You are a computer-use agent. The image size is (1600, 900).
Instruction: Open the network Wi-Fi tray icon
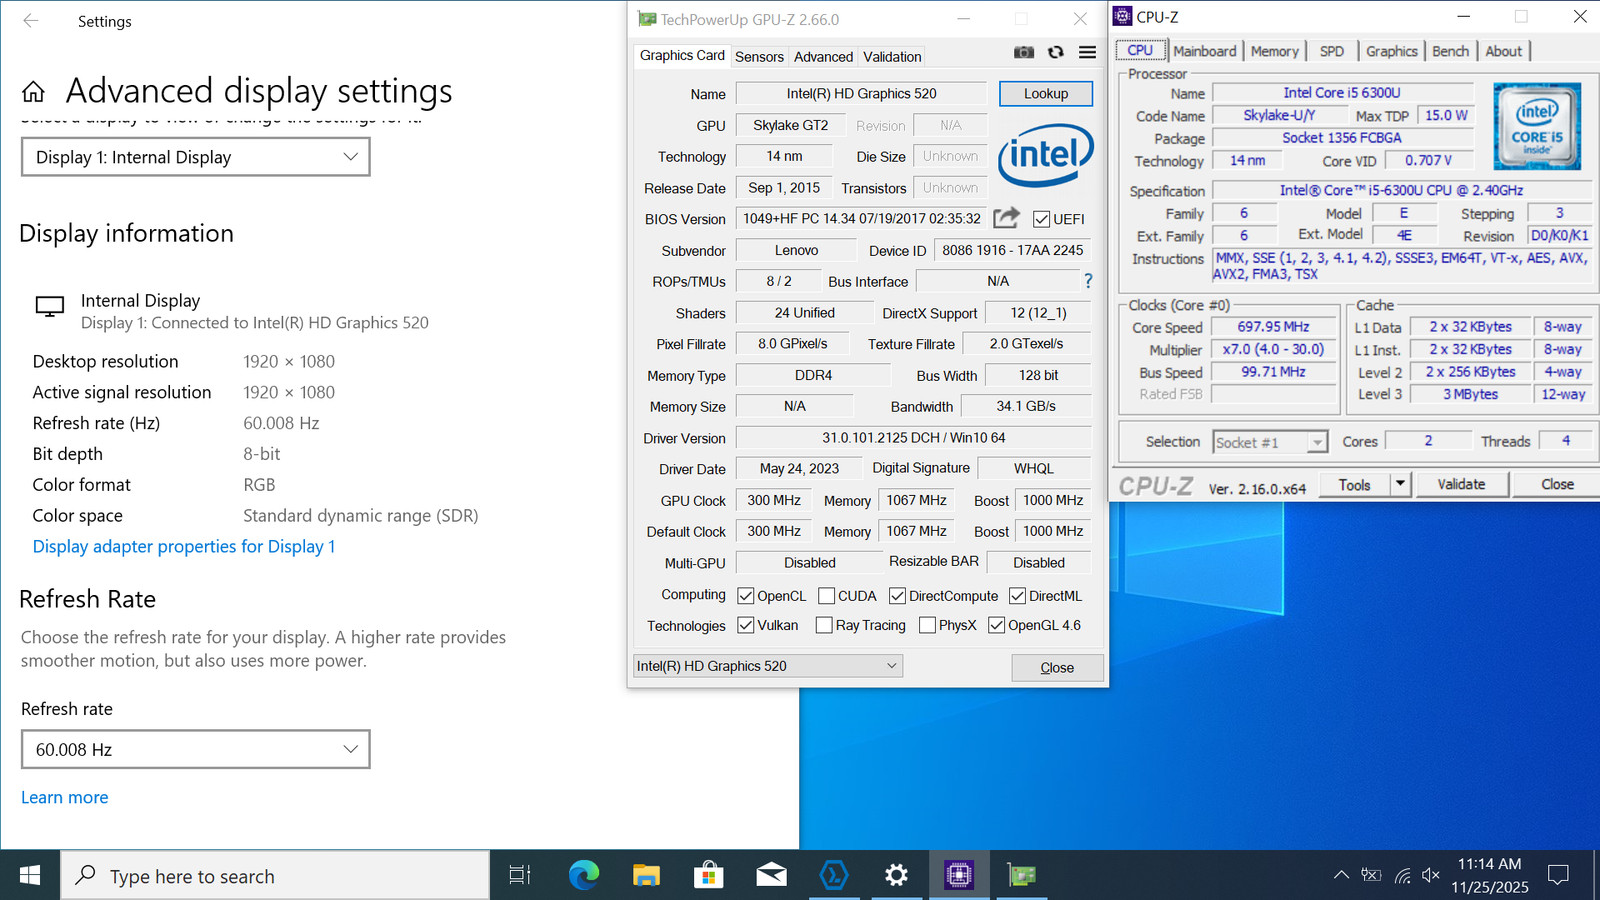tap(1402, 876)
